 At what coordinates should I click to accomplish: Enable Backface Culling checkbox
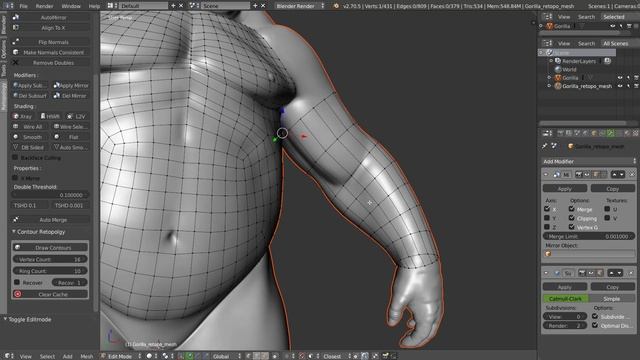[x=15, y=158]
